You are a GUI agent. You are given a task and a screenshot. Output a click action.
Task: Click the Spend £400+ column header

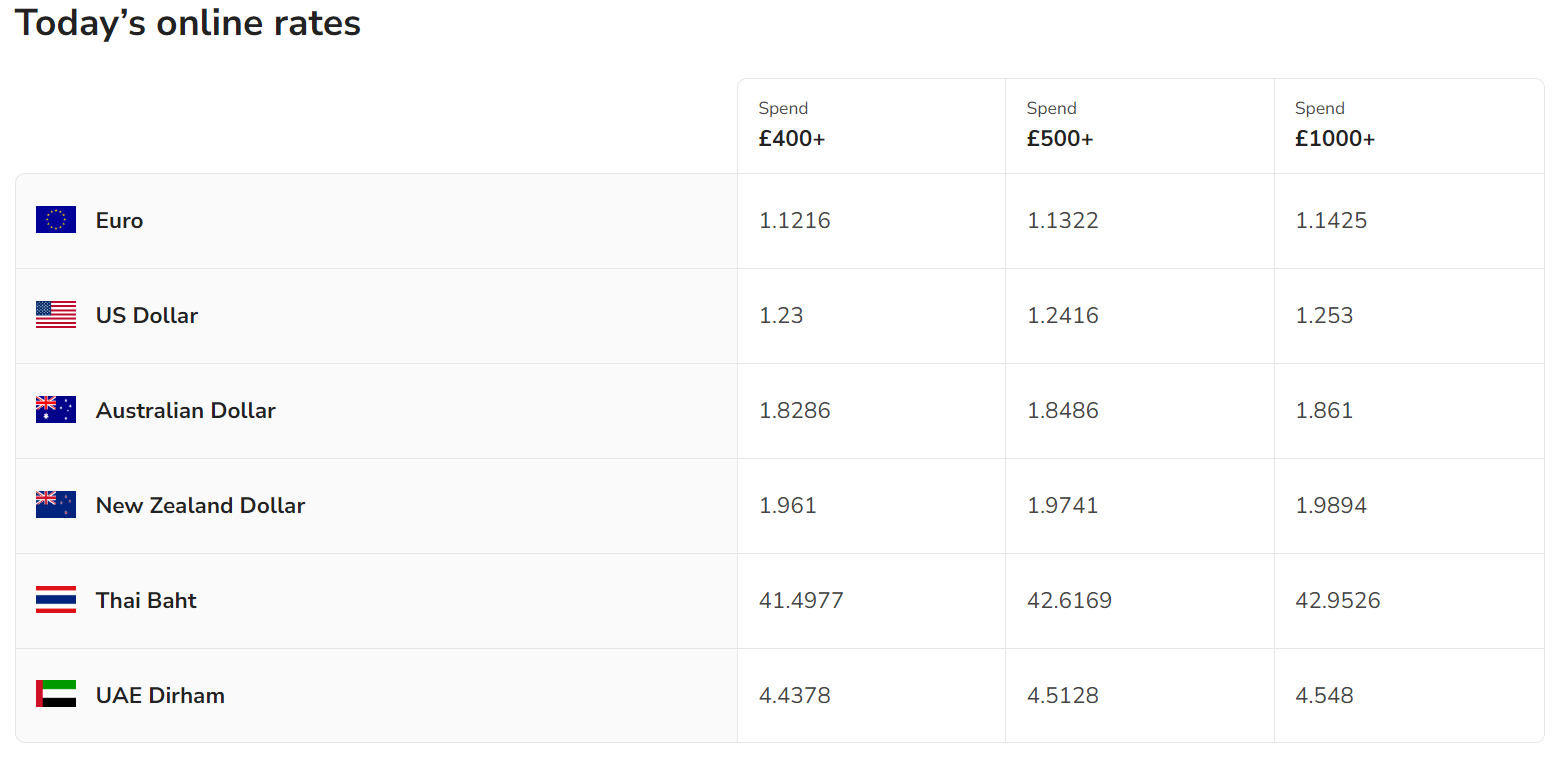pos(792,125)
